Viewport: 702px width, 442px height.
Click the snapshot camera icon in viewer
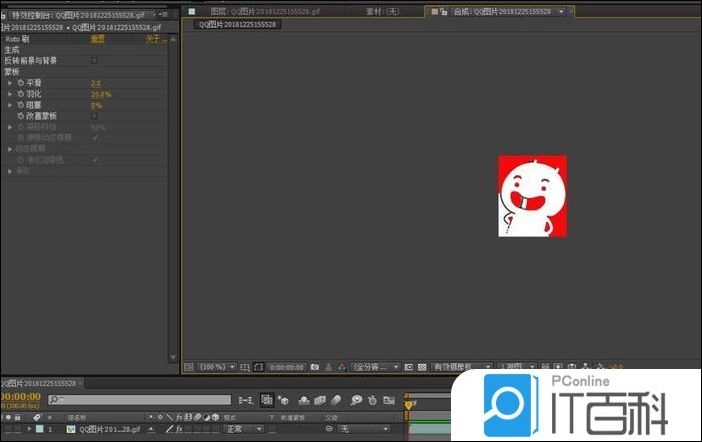point(315,367)
